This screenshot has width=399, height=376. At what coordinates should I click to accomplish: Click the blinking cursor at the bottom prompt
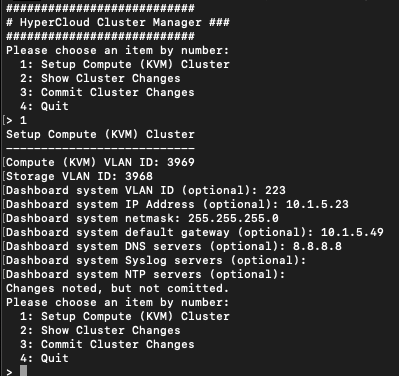click(23, 371)
